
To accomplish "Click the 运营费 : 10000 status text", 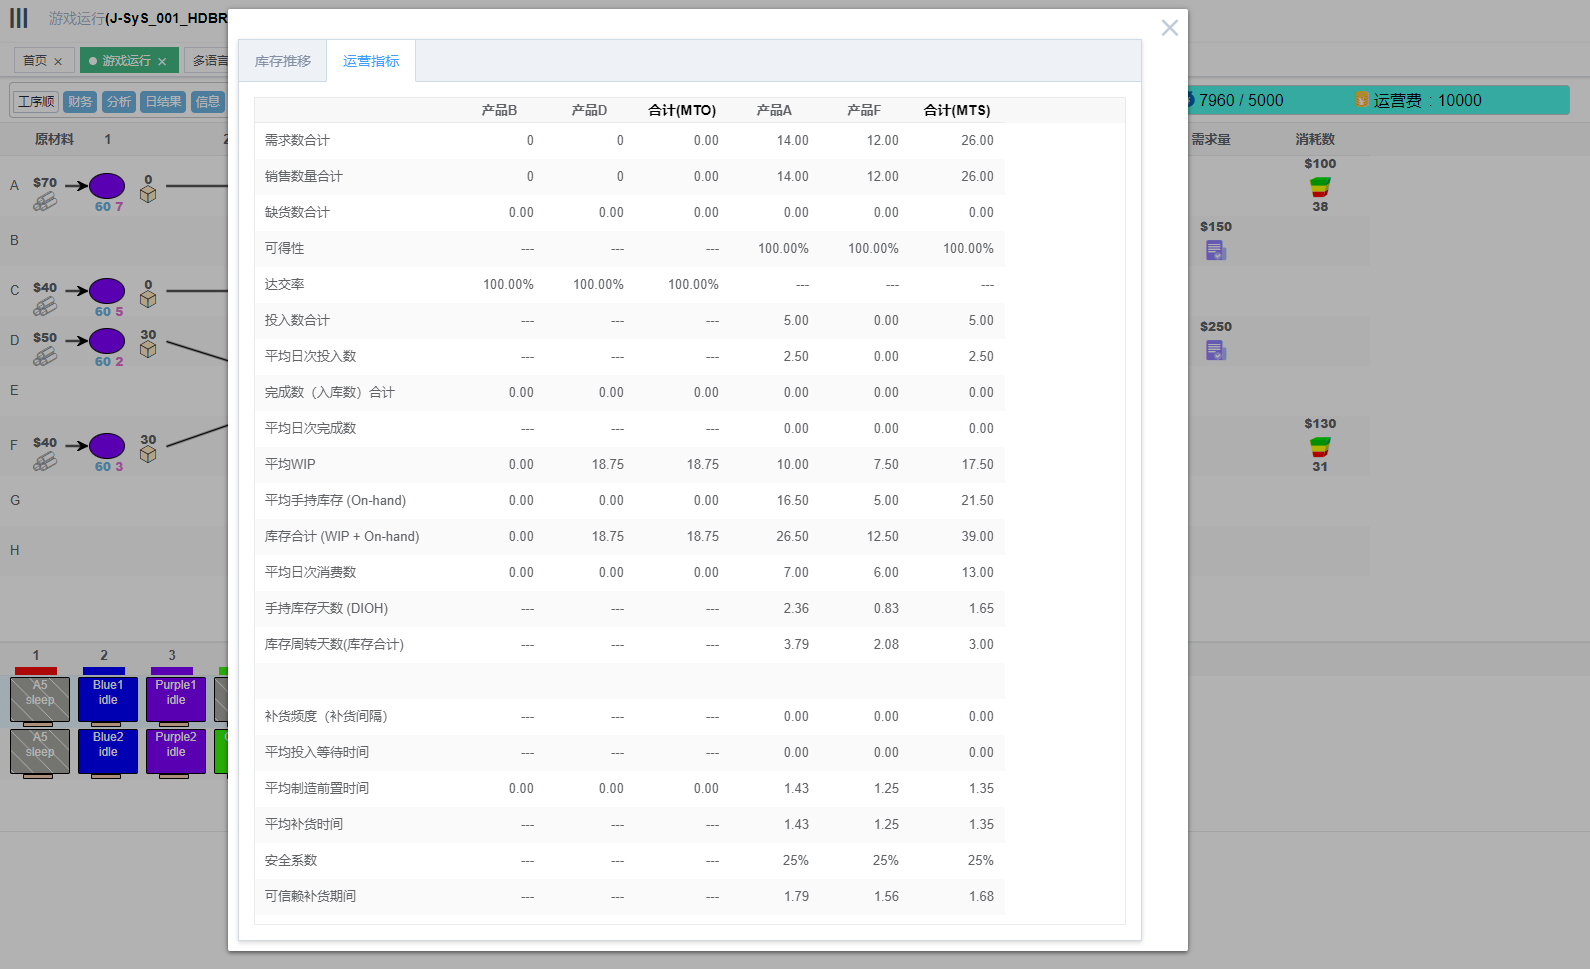I will coord(1427,100).
